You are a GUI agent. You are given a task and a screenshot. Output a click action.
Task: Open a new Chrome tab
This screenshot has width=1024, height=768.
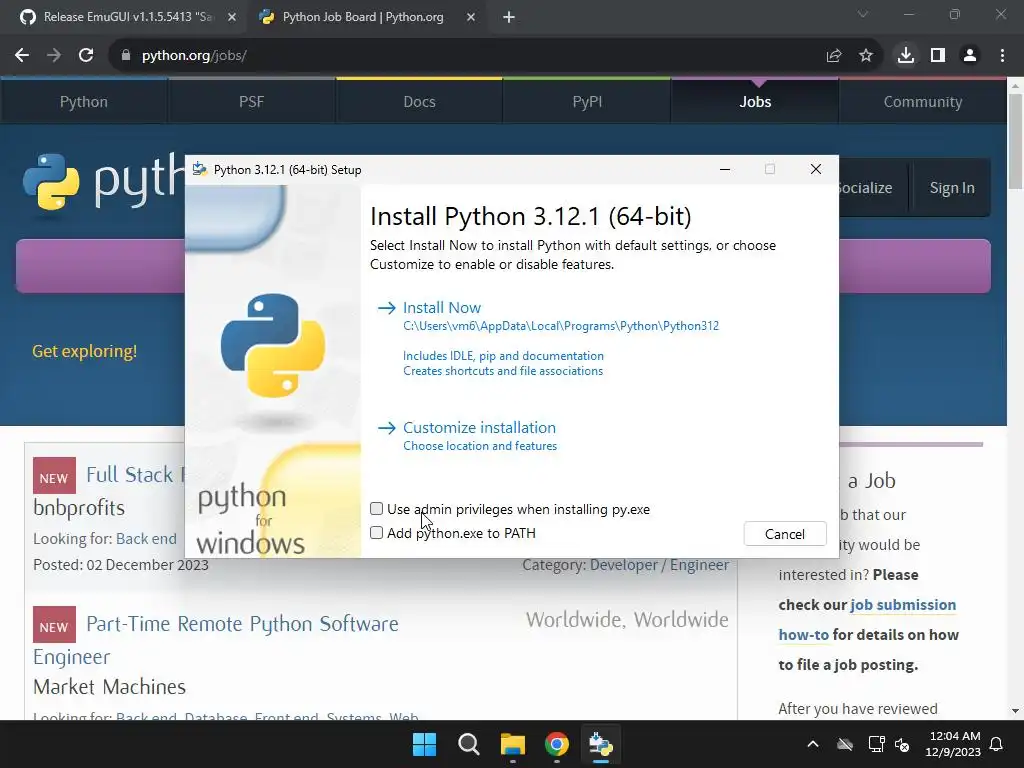click(x=509, y=18)
